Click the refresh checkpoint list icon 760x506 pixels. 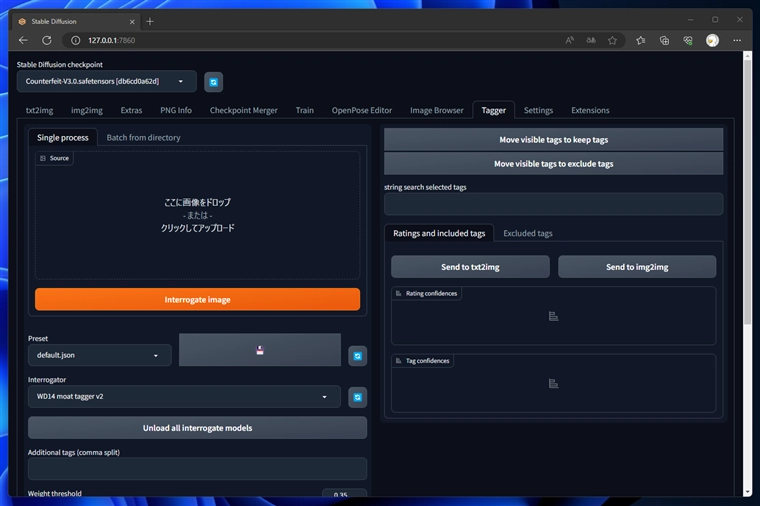(213, 82)
